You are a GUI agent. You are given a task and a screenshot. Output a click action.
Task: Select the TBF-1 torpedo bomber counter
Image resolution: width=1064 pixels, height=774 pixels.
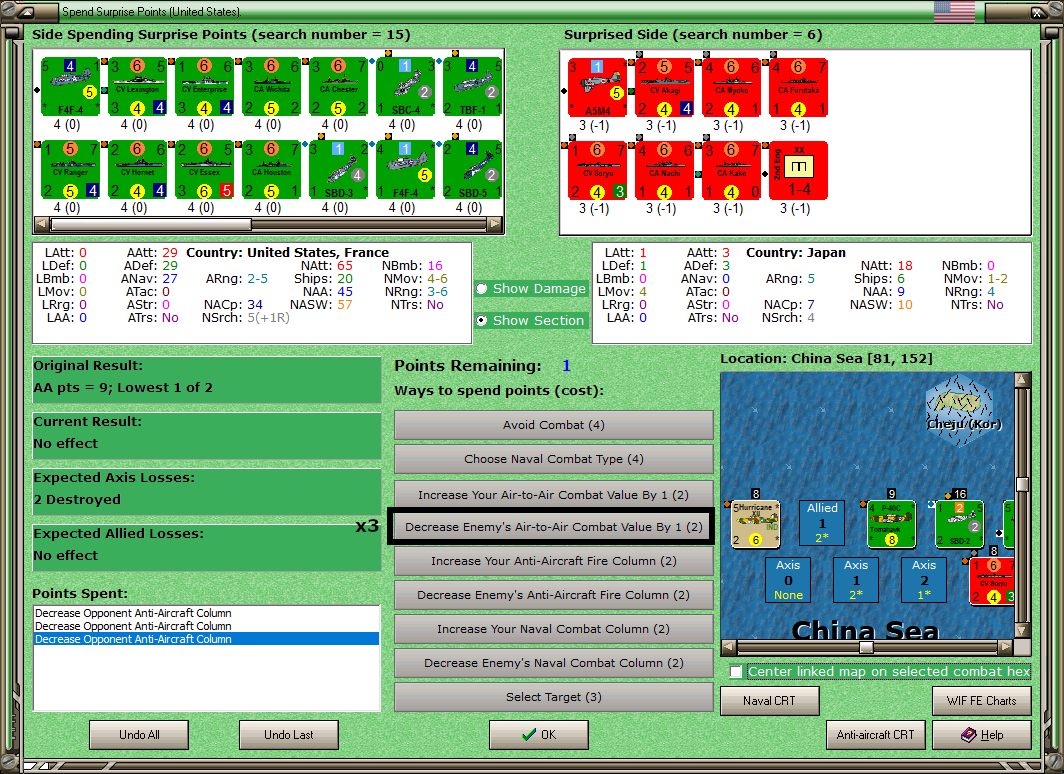click(473, 87)
